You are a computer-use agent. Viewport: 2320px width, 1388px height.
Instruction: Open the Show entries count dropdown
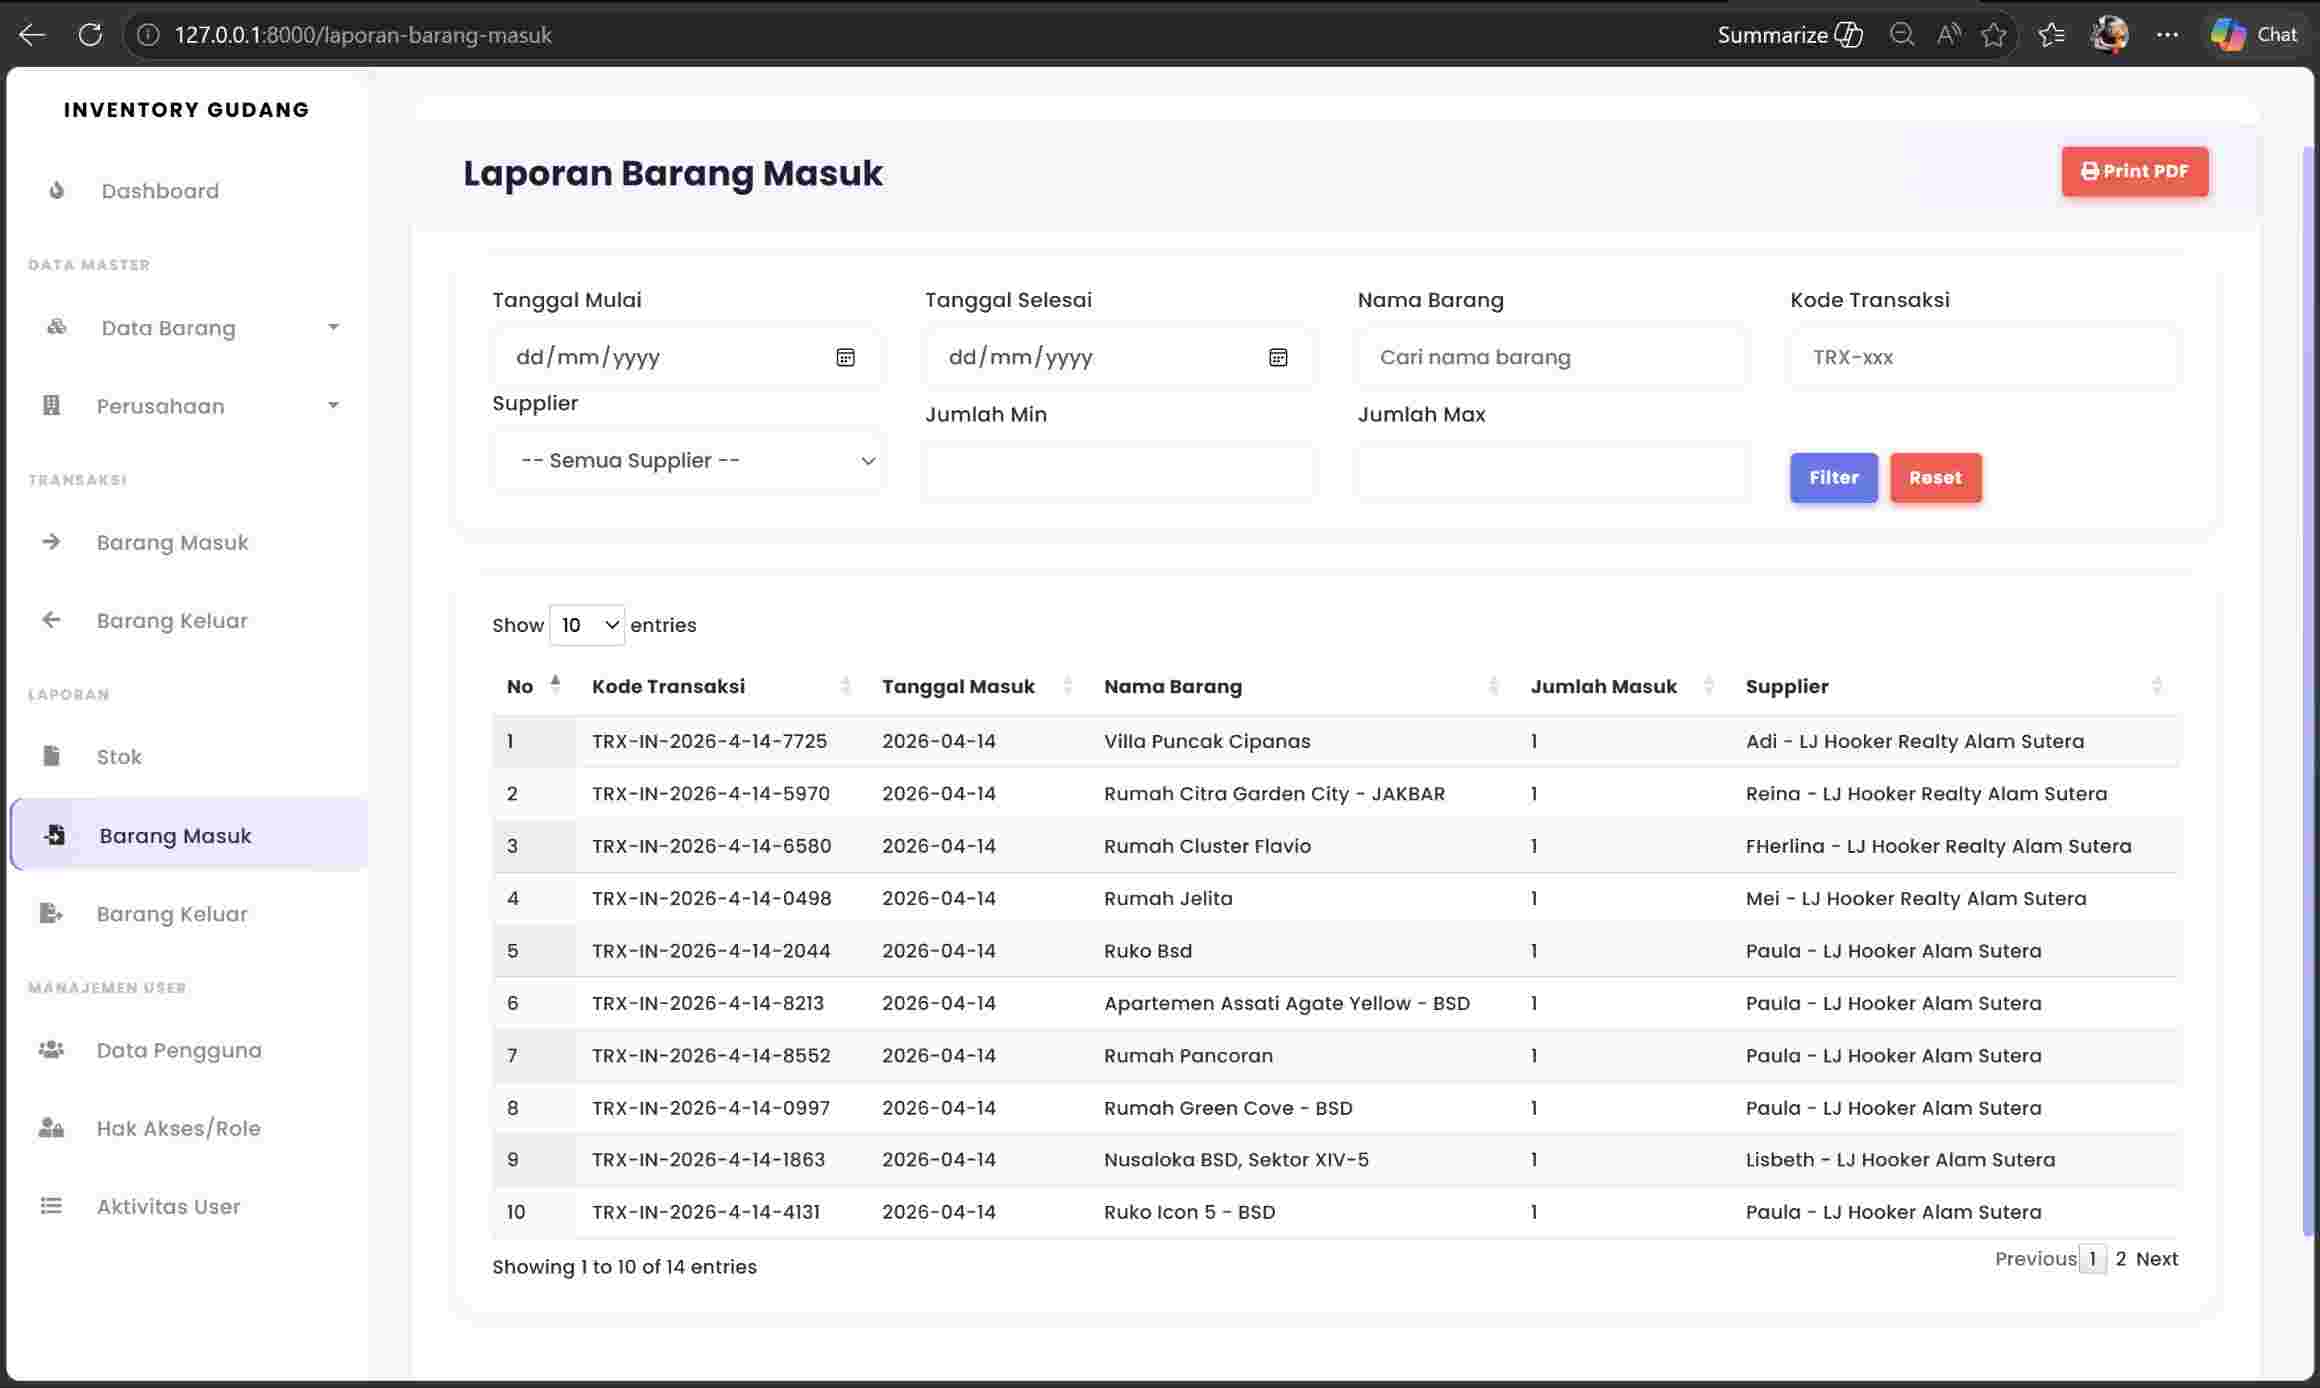587,625
